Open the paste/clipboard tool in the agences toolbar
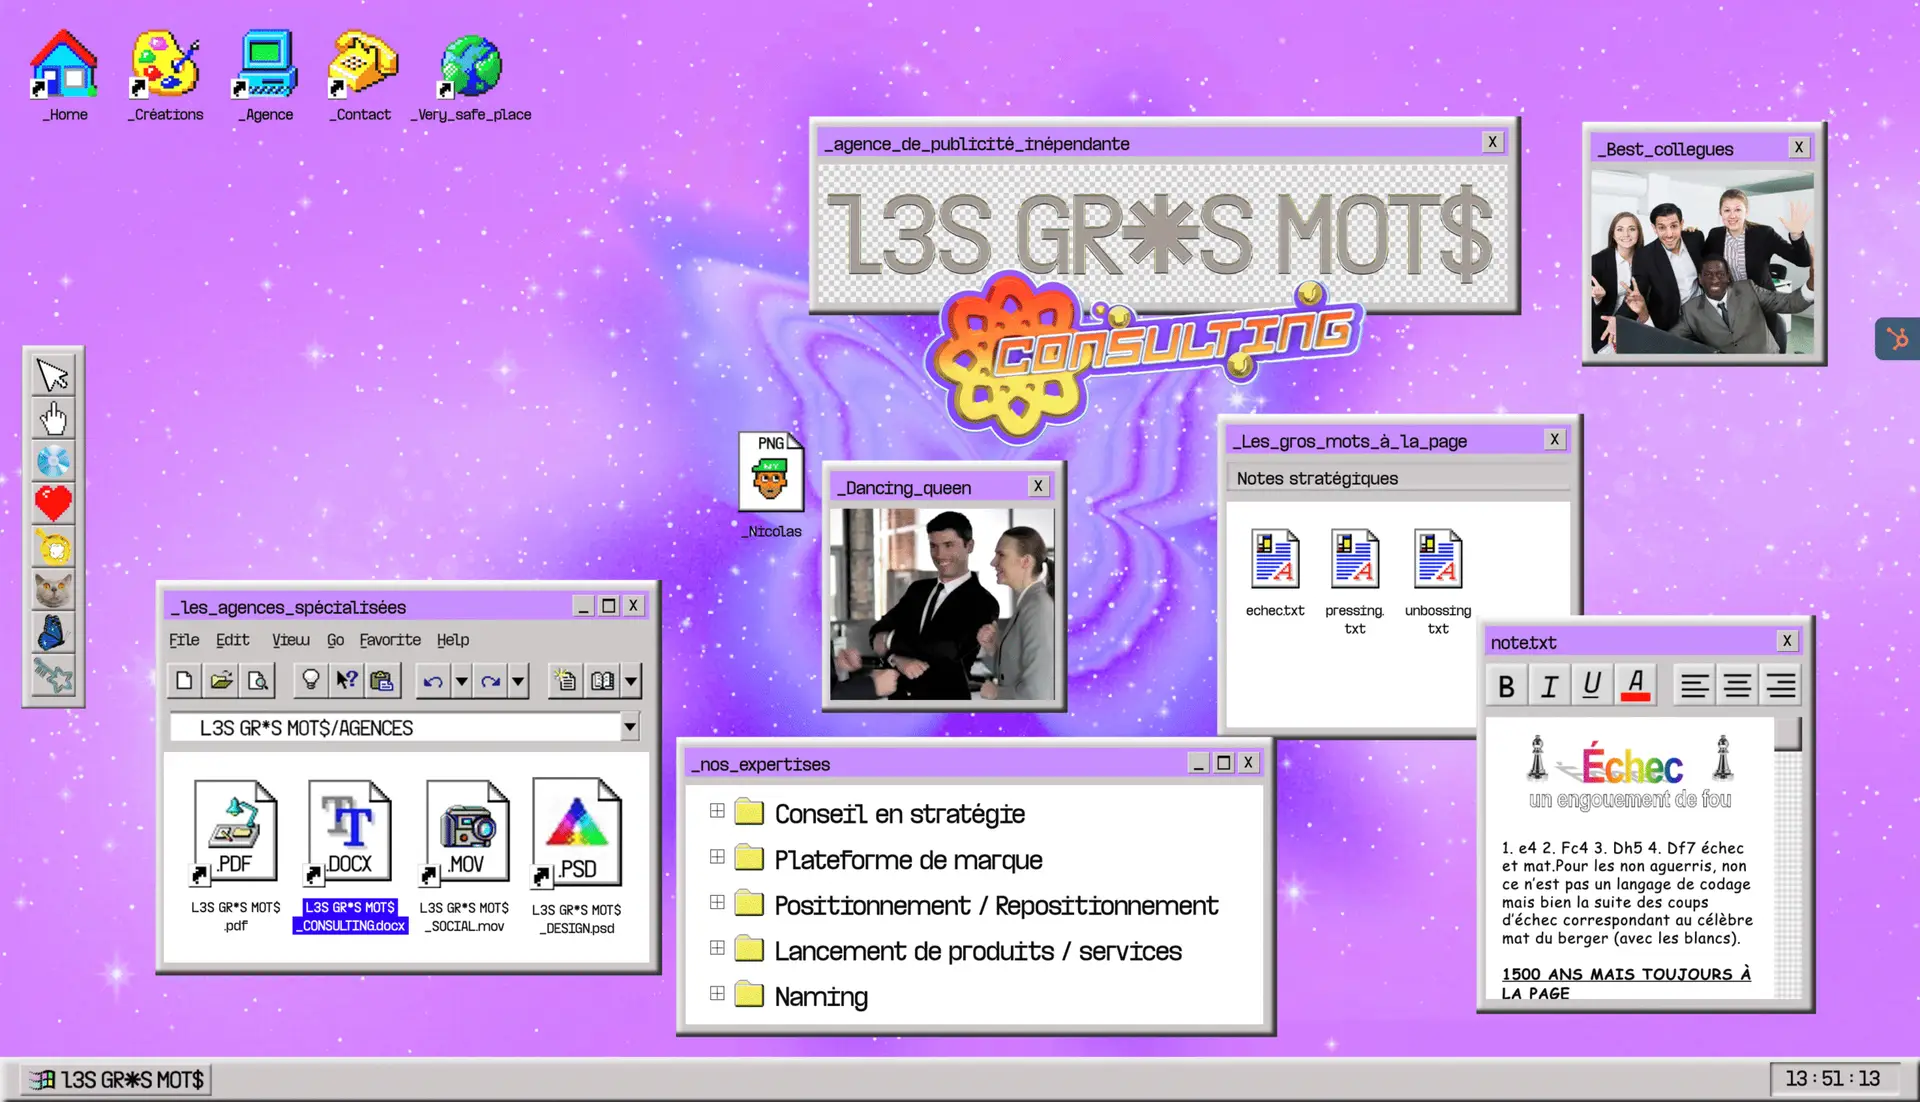The image size is (1920, 1102). 383,680
